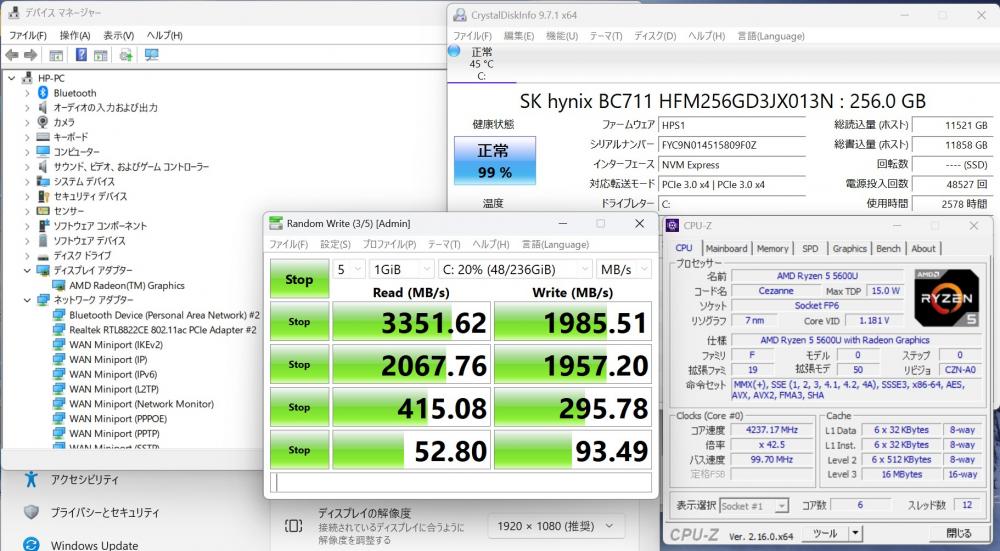Select the Bluetooth device category icon
The width and height of the screenshot is (1000, 551).
43,93
